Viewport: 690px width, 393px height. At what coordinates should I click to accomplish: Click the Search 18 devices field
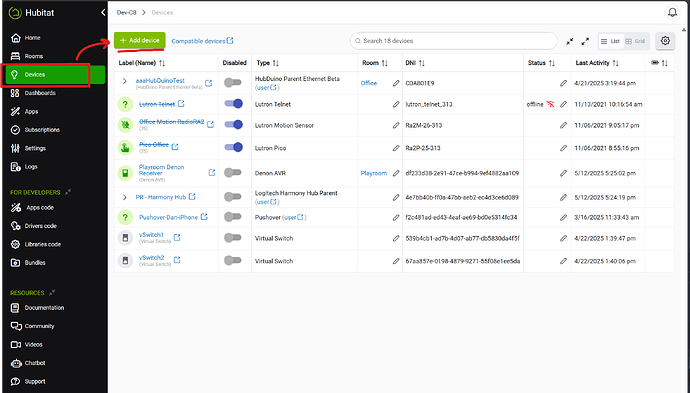[x=454, y=41]
